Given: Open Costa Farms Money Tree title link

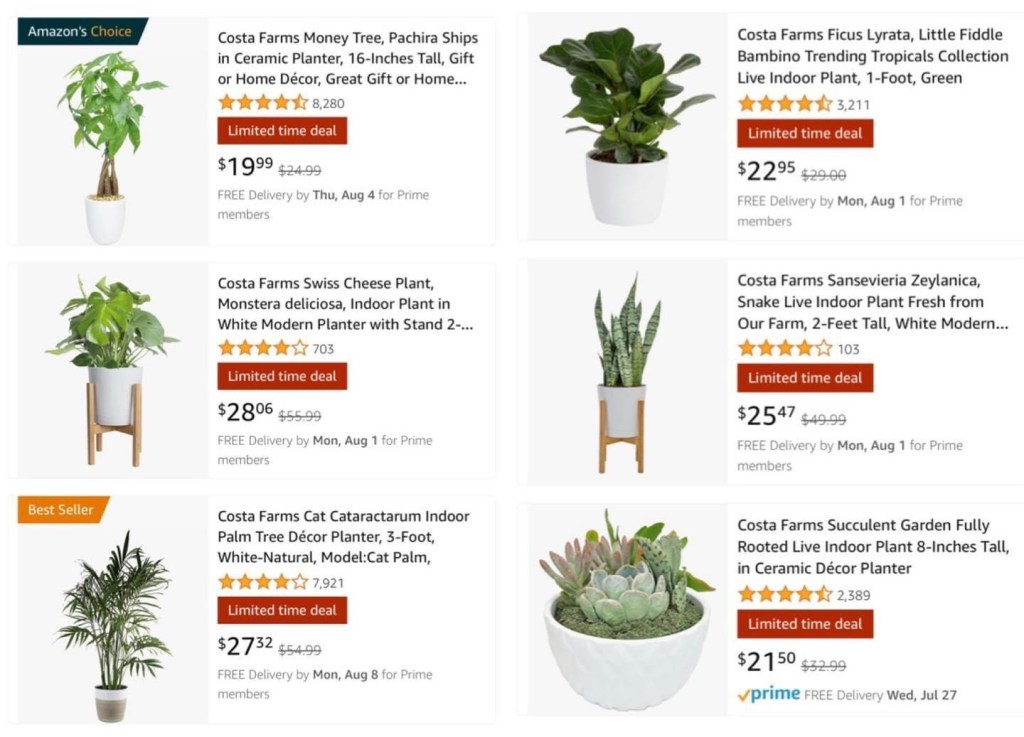Looking at the screenshot, I should click(345, 58).
